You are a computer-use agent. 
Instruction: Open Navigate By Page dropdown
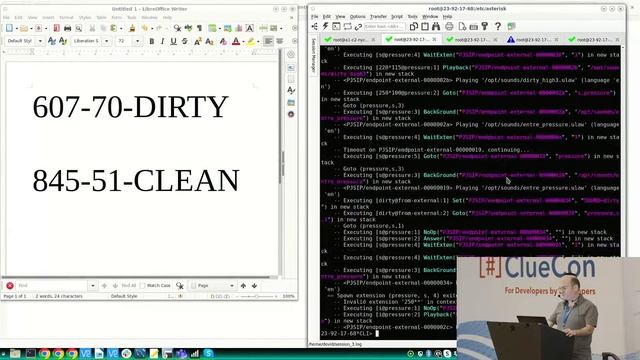pos(213,286)
